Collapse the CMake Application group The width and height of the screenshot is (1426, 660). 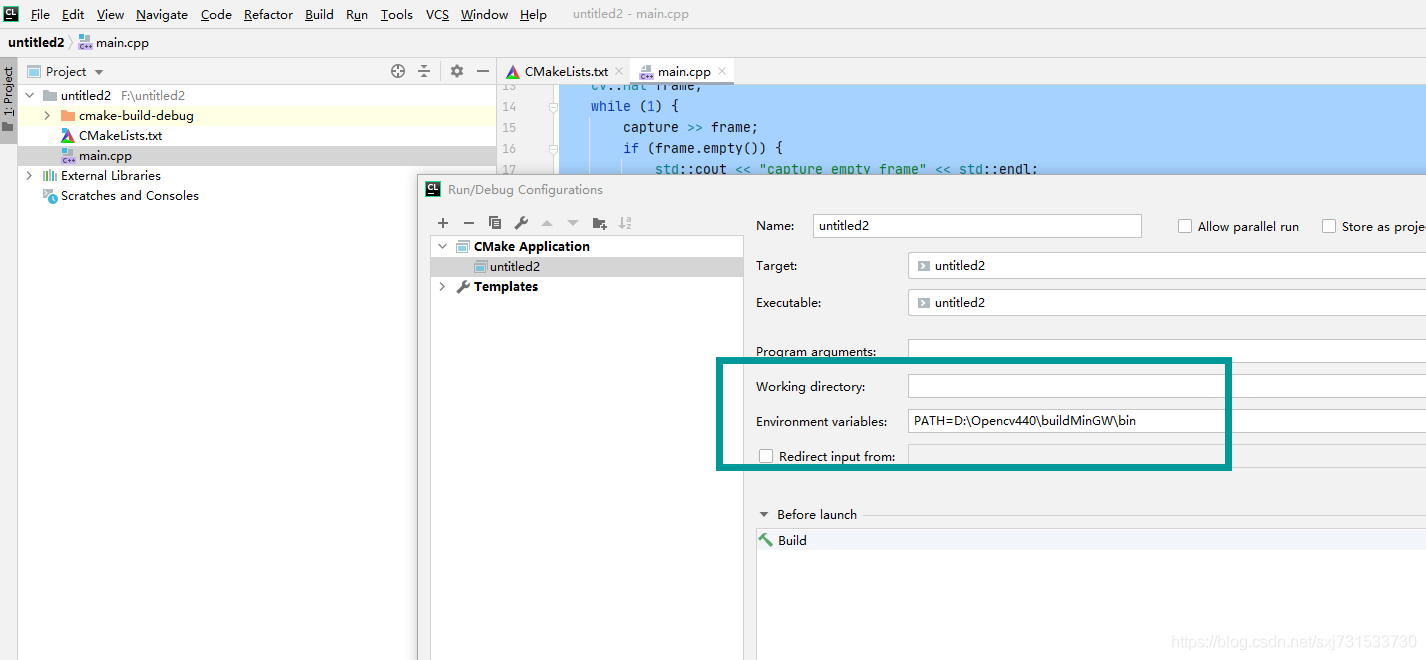(x=443, y=246)
